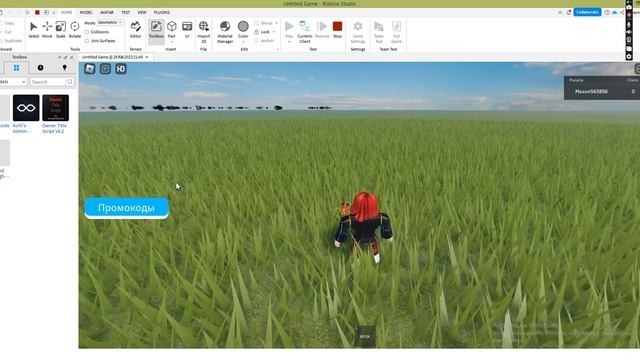Select the Owner Title Script thumbnail
This screenshot has height=360, width=640.
coord(56,108)
